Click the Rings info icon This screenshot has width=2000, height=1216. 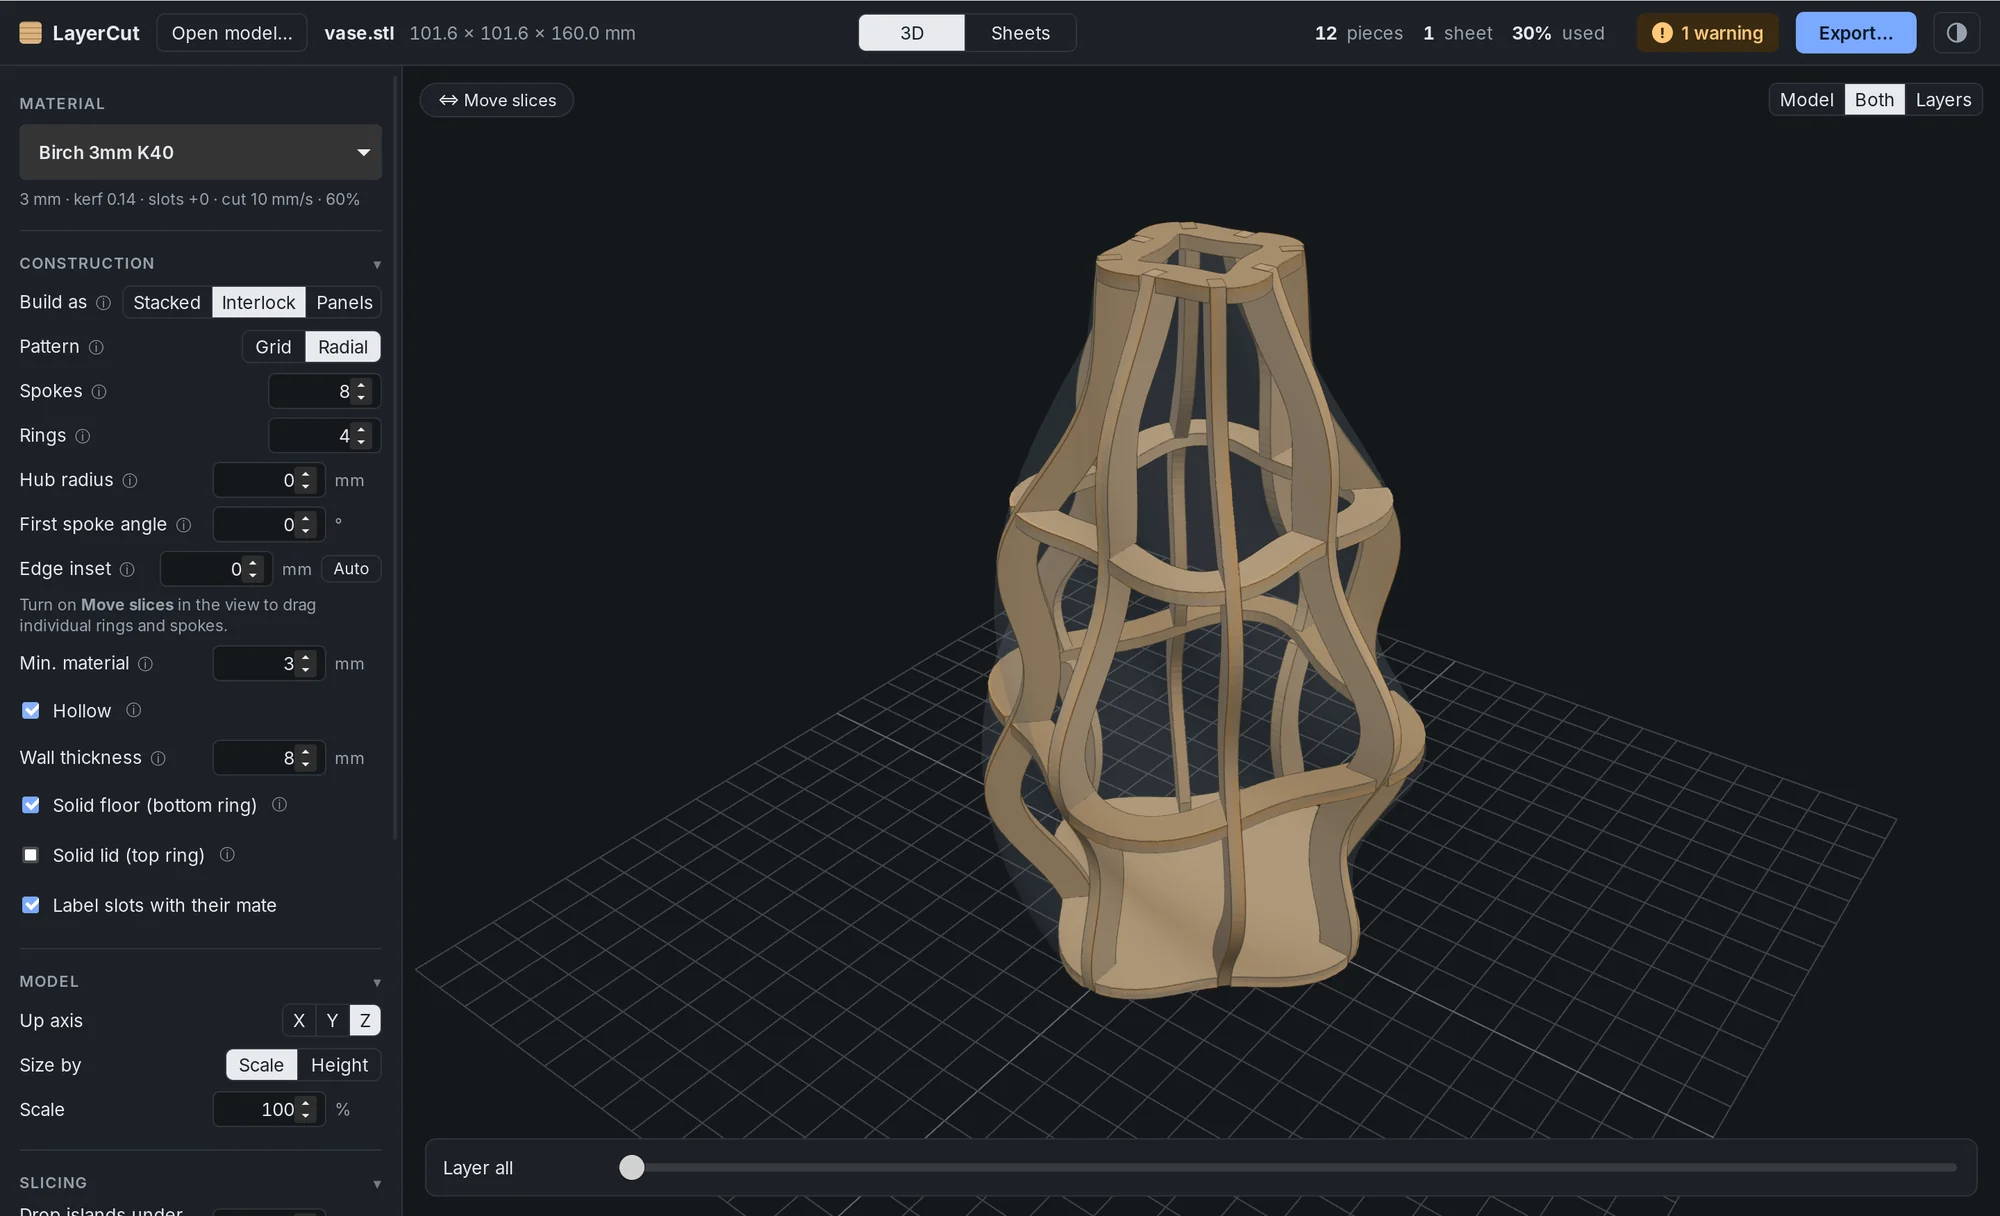coord(83,436)
